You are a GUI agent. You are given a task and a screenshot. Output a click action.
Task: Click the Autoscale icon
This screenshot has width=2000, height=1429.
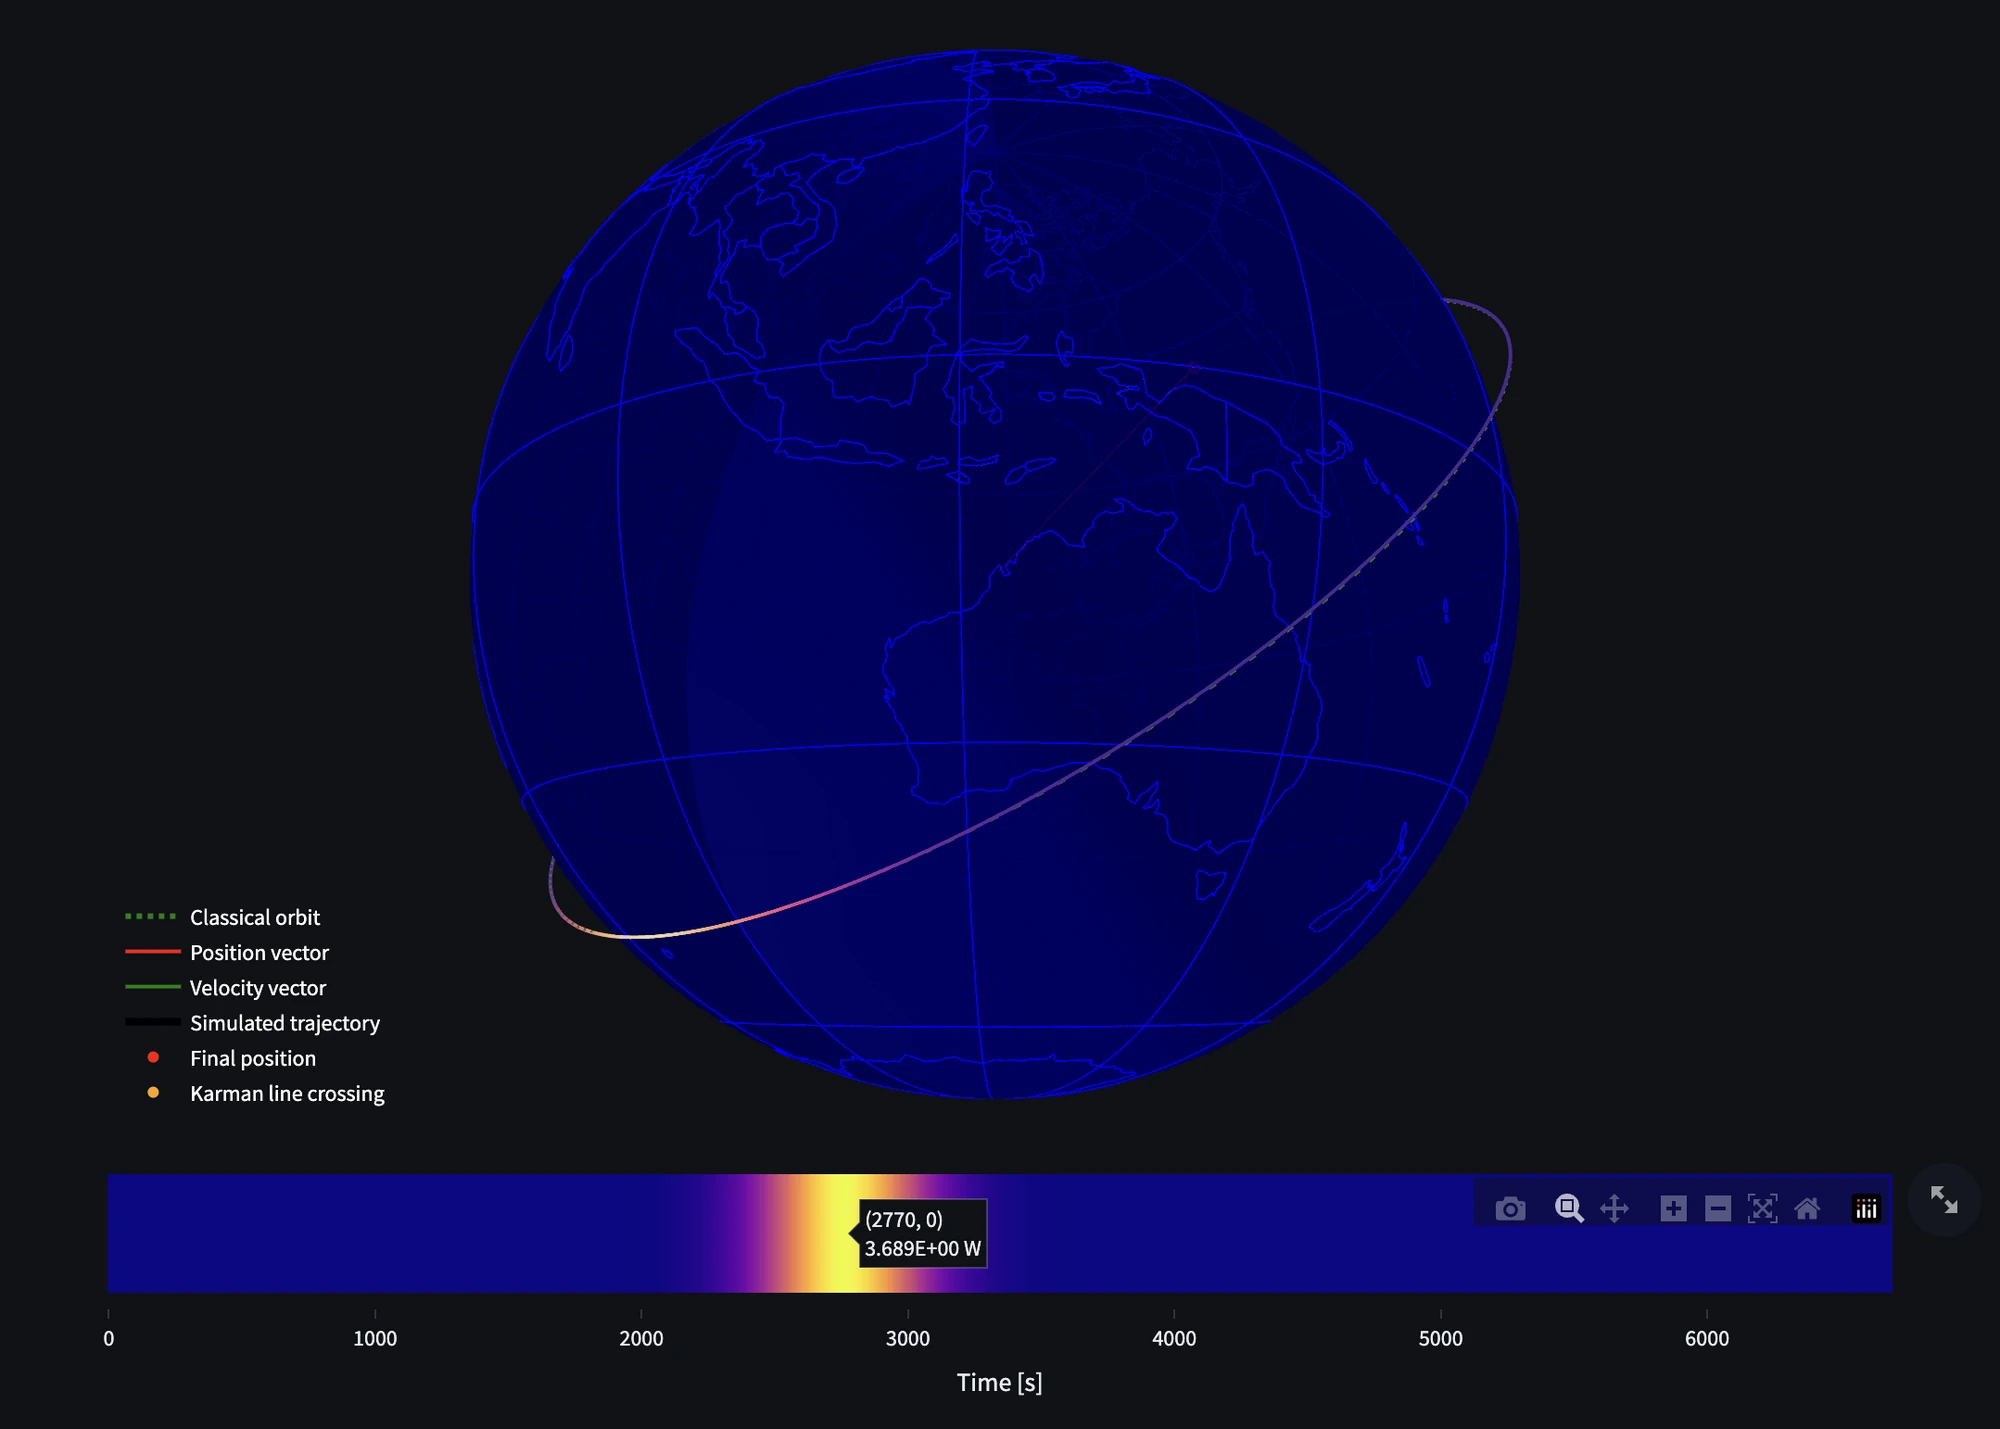(1762, 1209)
